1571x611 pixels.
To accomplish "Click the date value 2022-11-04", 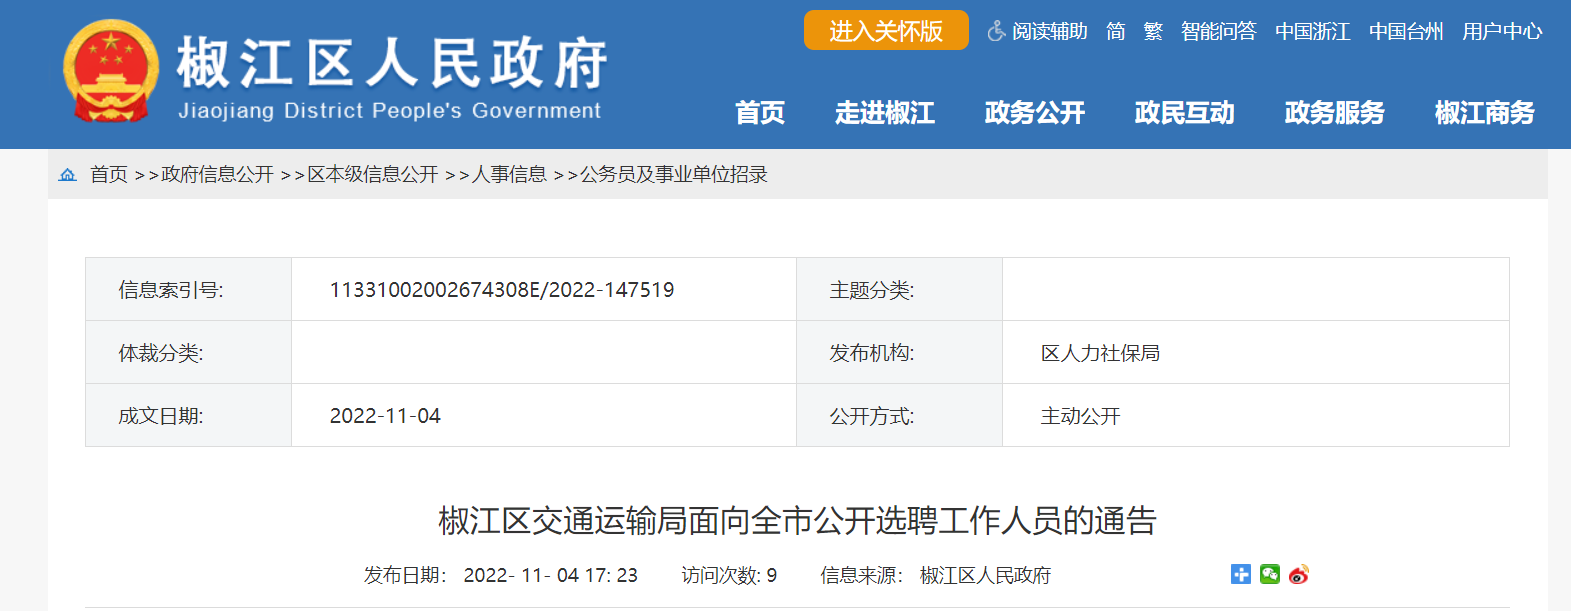I will [385, 416].
